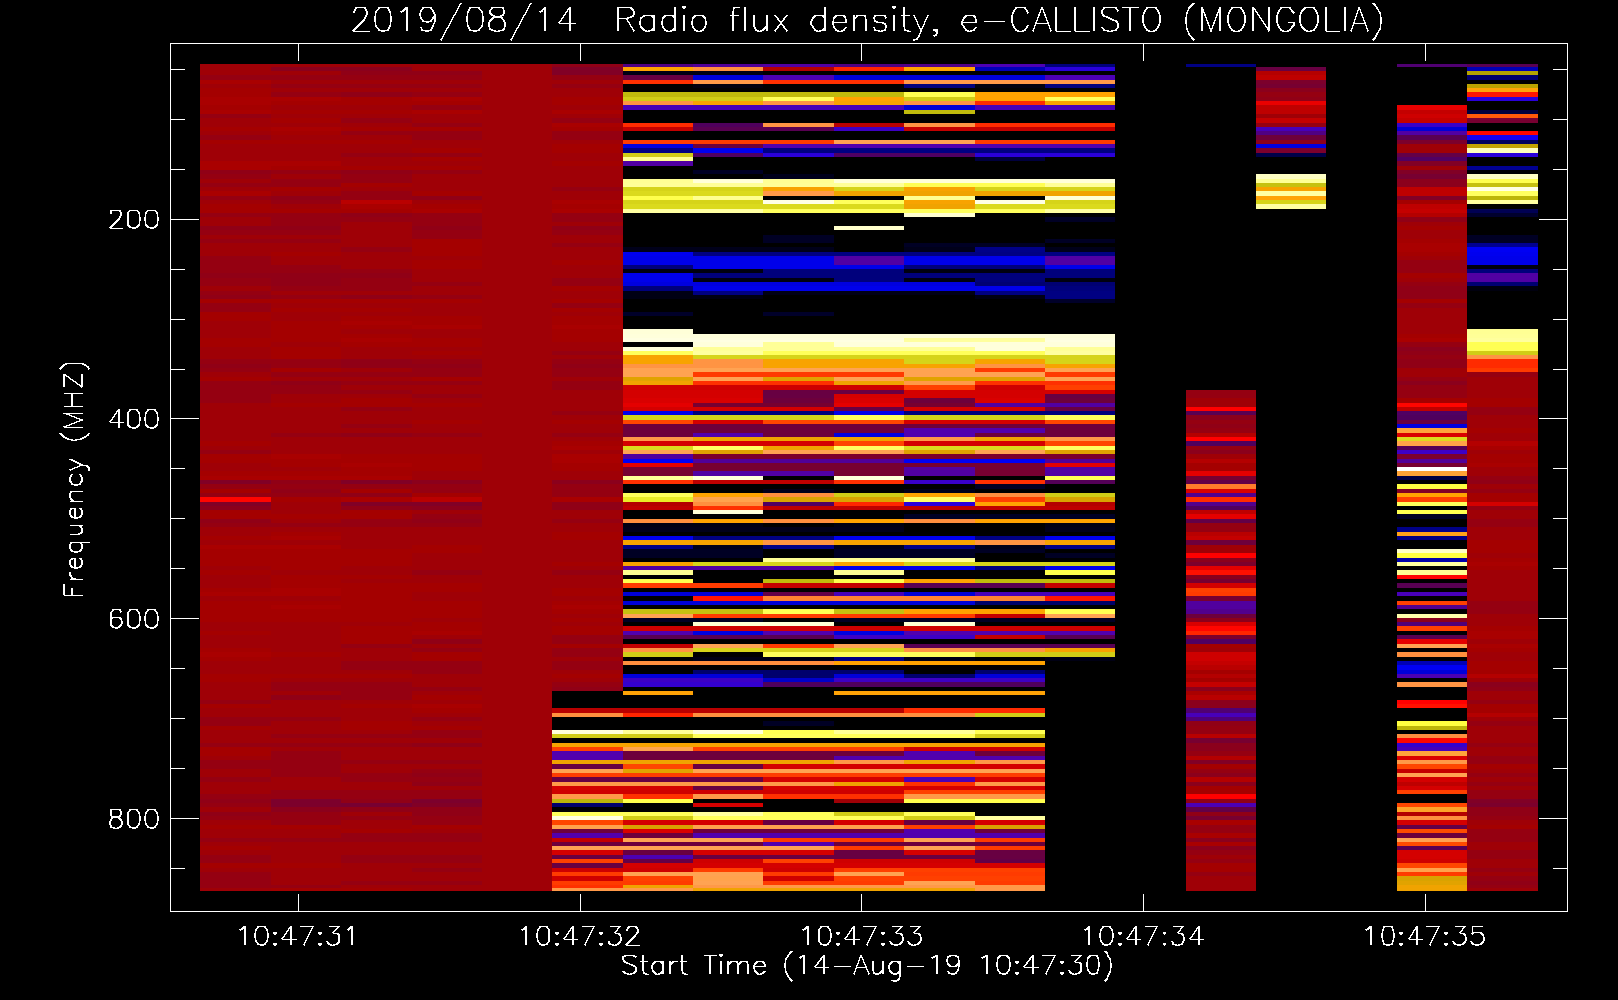Select the '10:47:31' time tick label

297,937
